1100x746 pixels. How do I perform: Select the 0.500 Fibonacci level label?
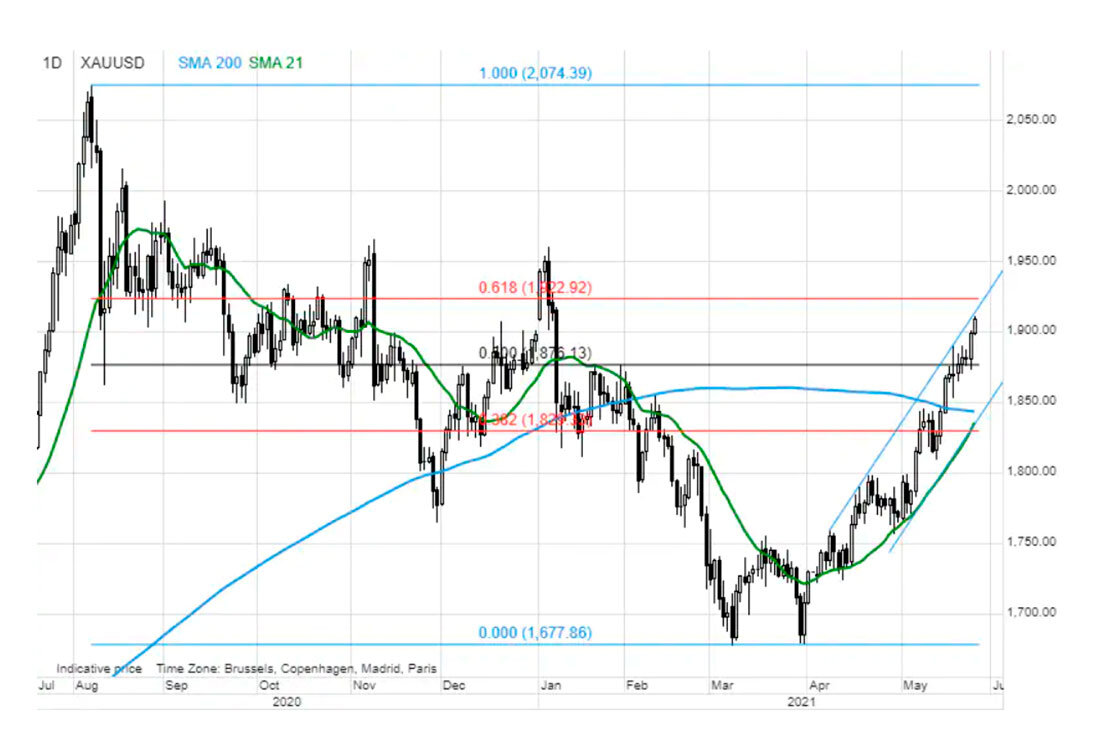click(x=535, y=352)
